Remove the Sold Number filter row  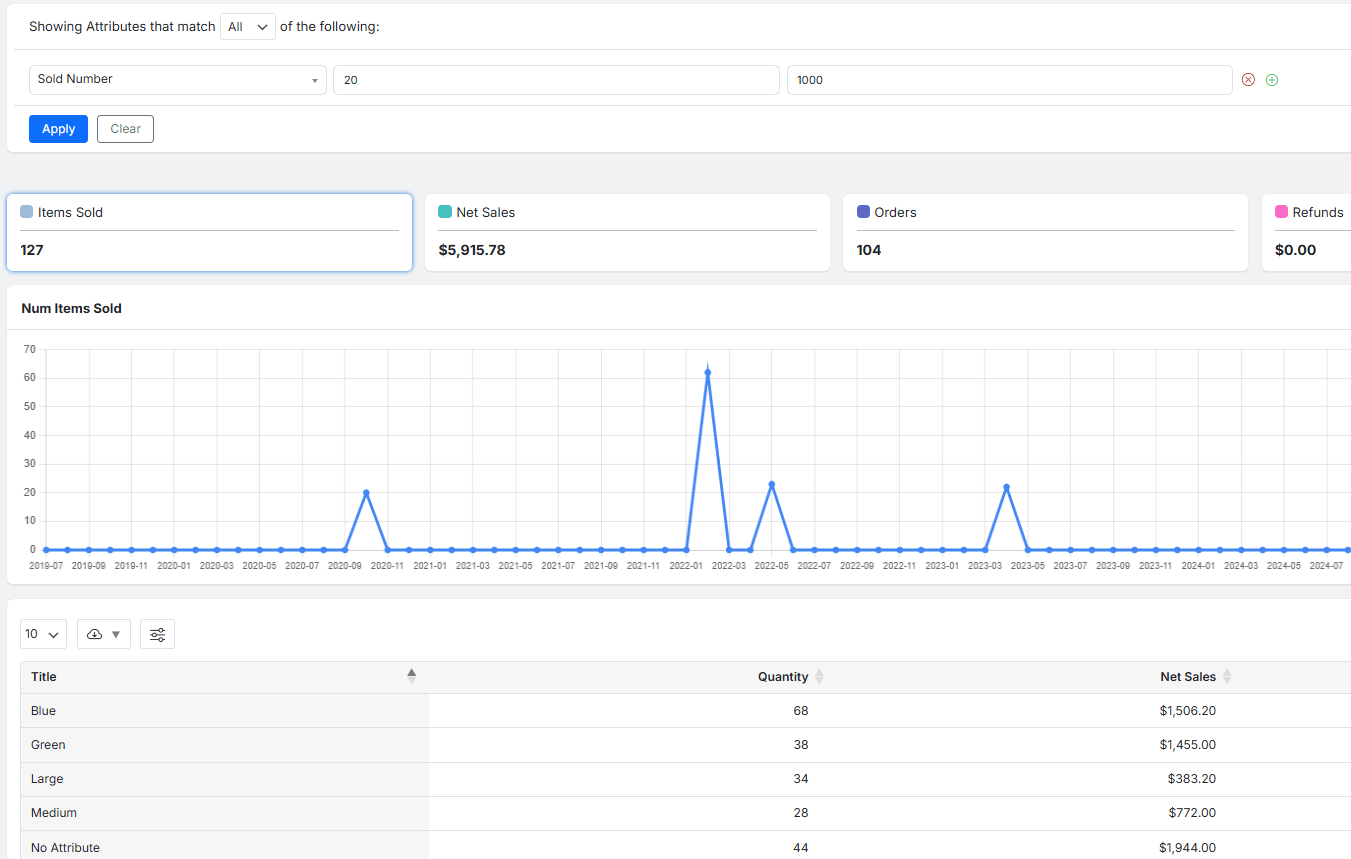(1248, 79)
